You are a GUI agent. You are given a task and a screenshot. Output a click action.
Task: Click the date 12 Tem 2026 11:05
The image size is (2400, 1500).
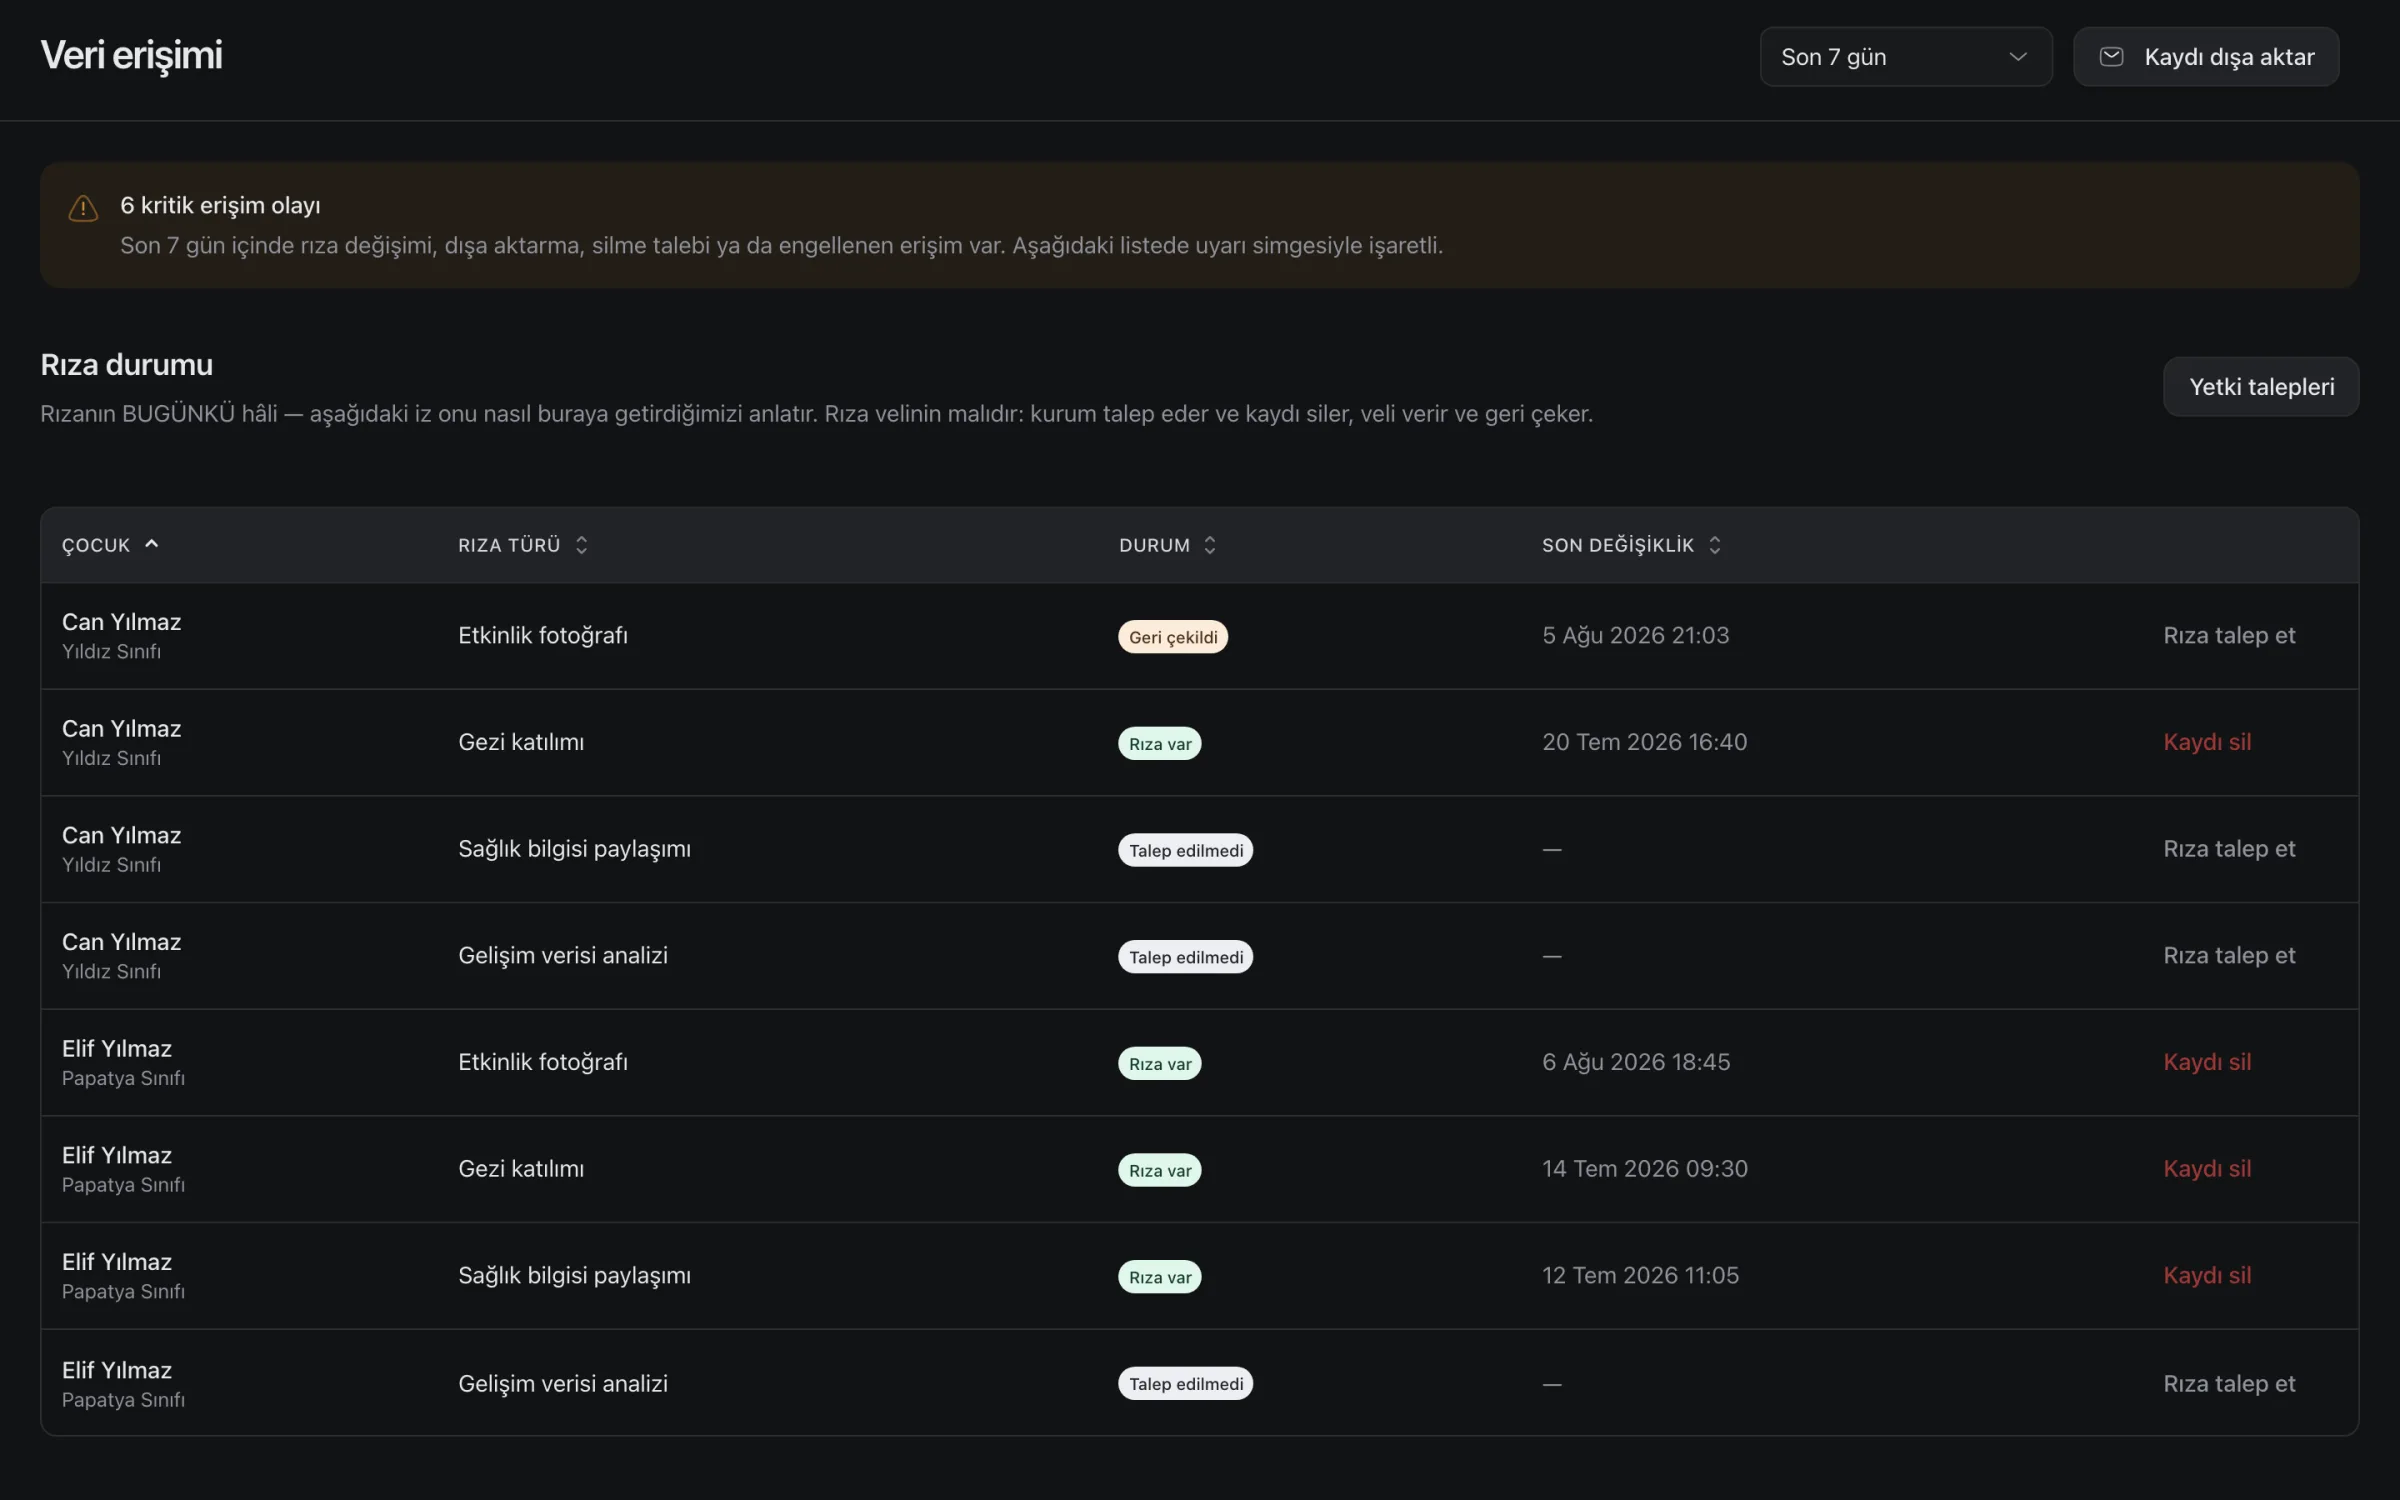[x=1640, y=1276]
